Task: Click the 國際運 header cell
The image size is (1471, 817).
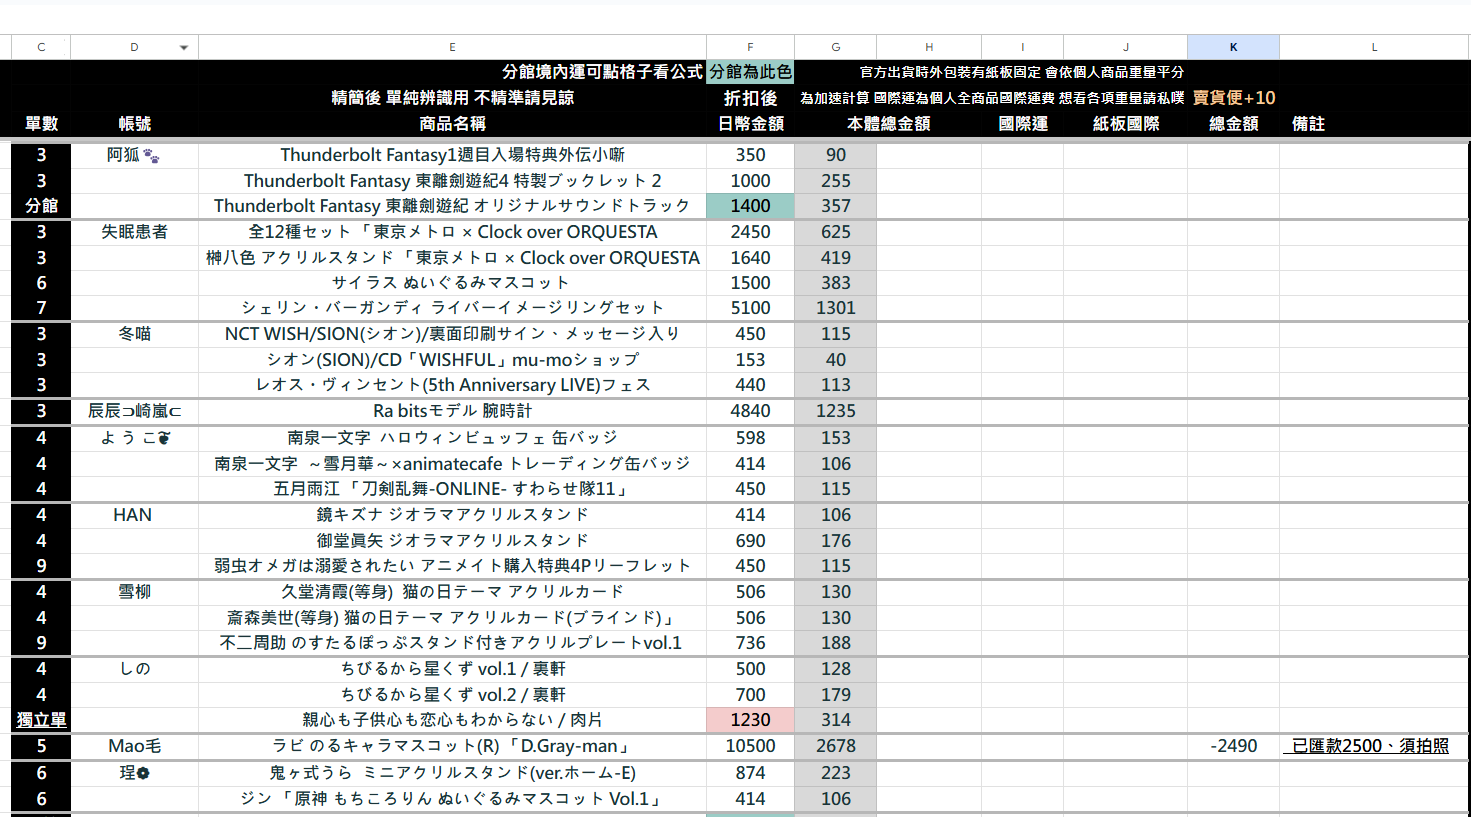Action: click(x=1022, y=124)
